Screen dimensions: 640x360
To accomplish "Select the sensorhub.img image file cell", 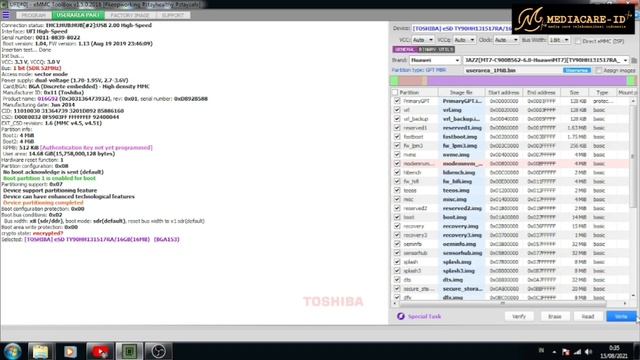I will click(x=462, y=253).
